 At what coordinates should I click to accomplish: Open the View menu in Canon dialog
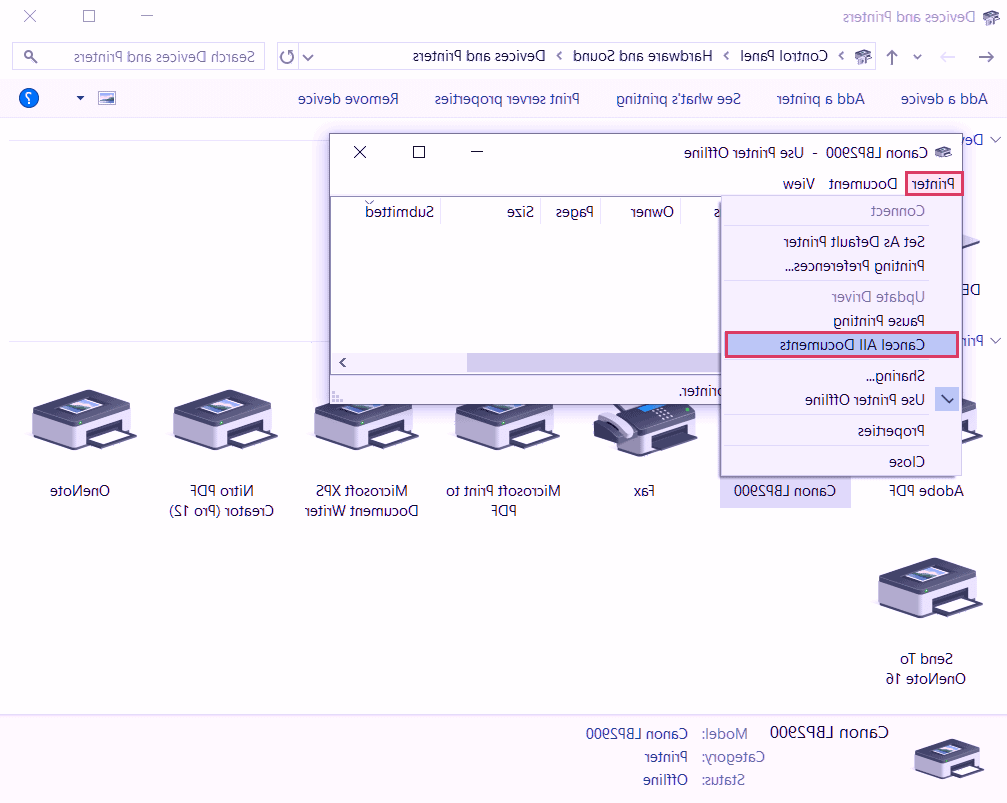[x=799, y=184]
